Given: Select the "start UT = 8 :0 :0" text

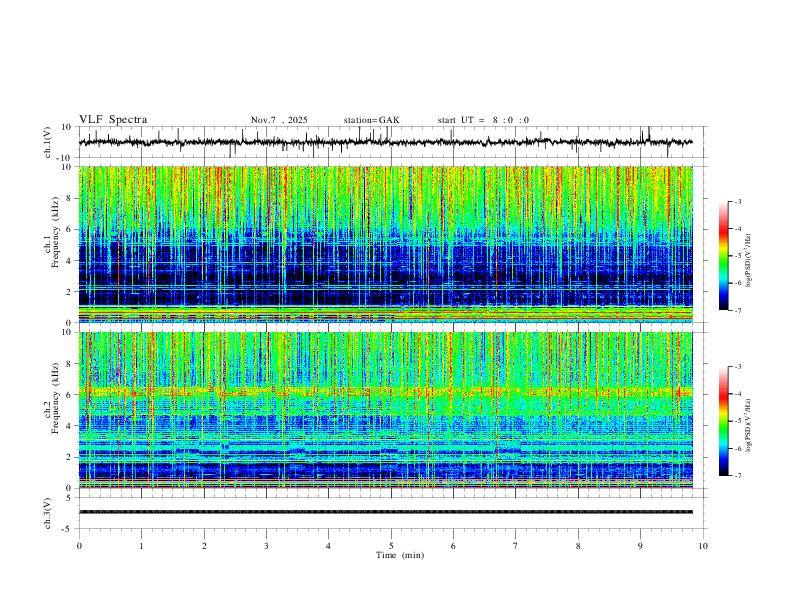Looking at the screenshot, I should pyautogui.click(x=483, y=120).
